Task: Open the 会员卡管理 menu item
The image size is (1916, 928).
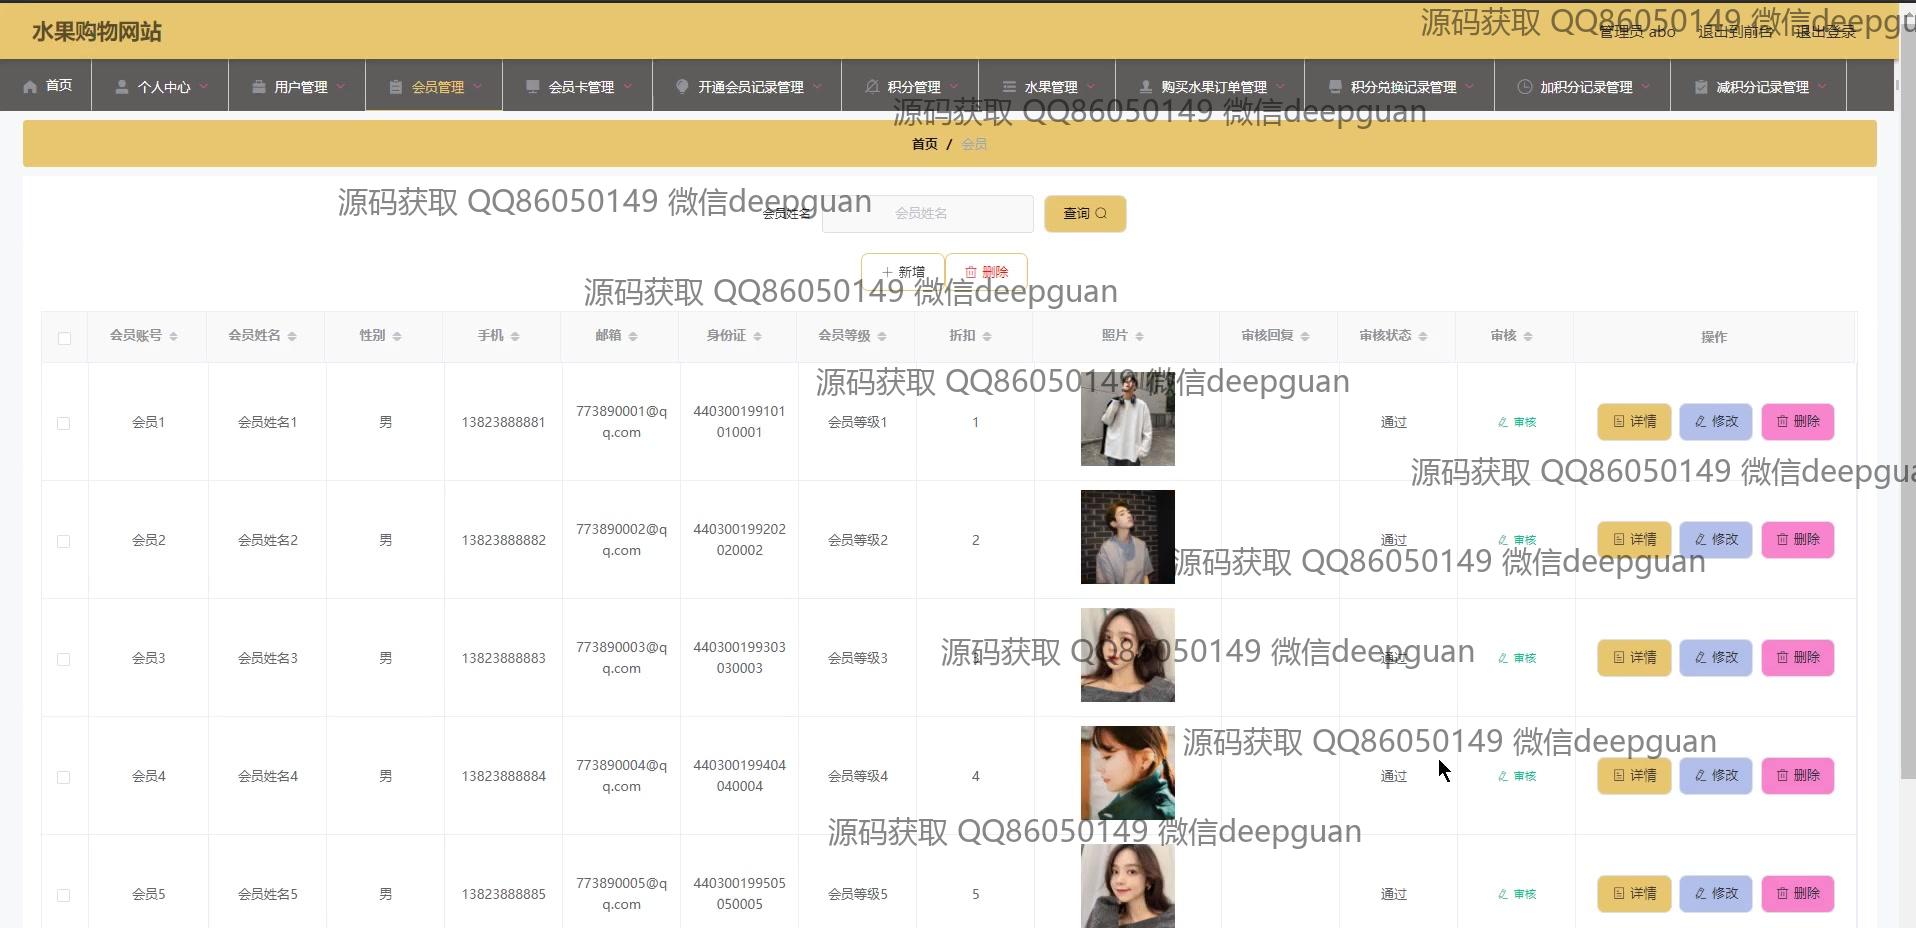Action: coord(579,87)
